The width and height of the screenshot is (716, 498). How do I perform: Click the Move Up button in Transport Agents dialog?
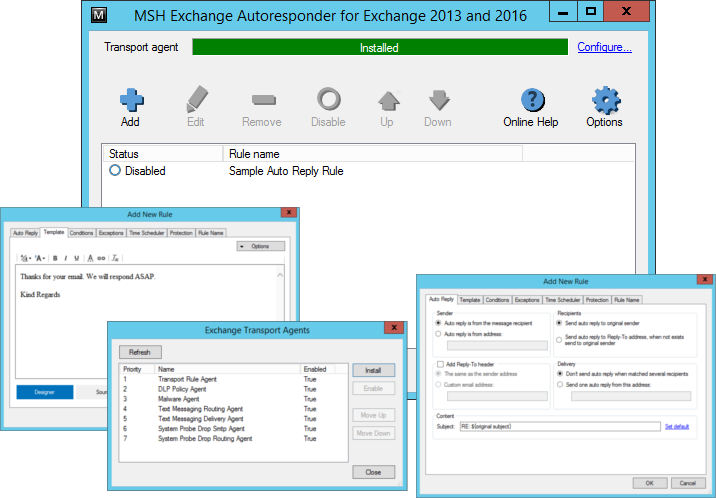coord(374,415)
